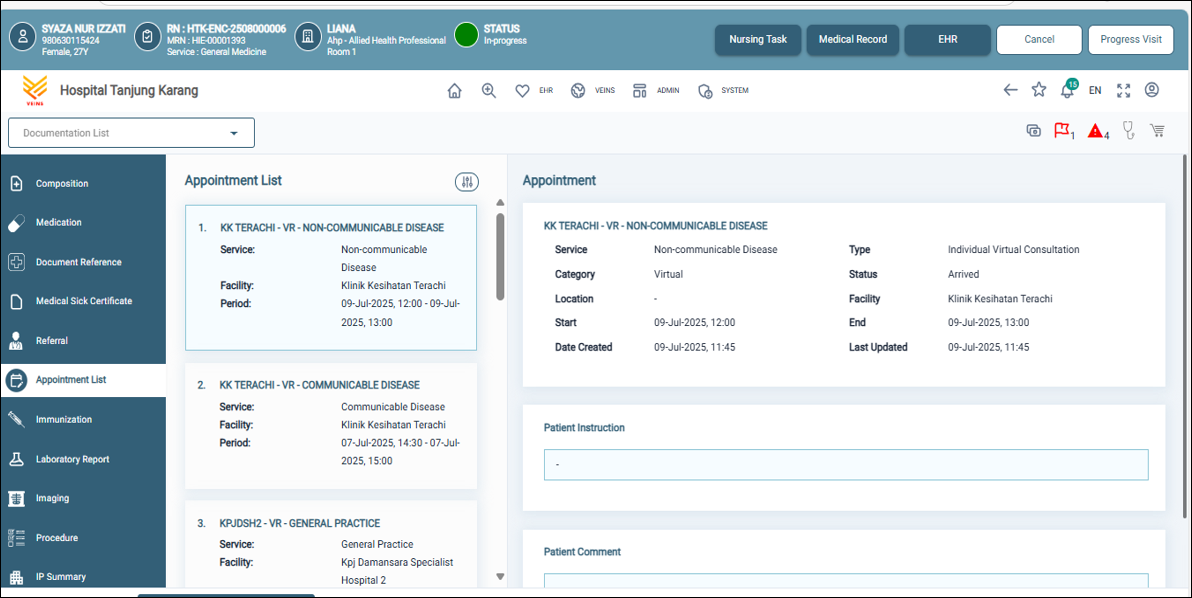Image resolution: width=1192 pixels, height=598 pixels.
Task: Click the stethoscope icon
Action: [1128, 131]
